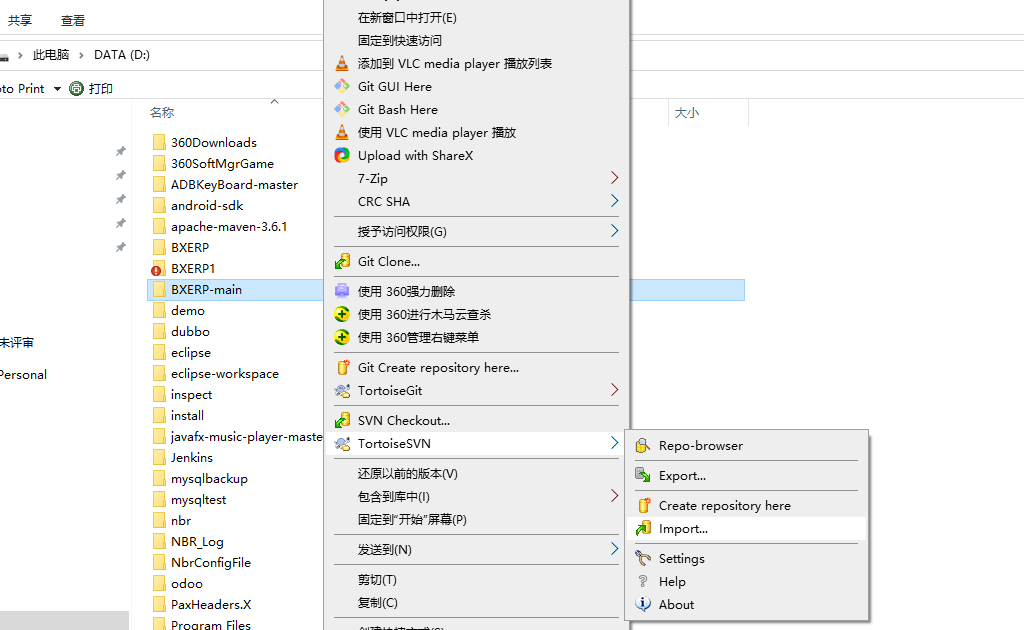The width and height of the screenshot is (1024, 630).
Task: Click the printer icon next to 打印
Action: tap(76, 88)
